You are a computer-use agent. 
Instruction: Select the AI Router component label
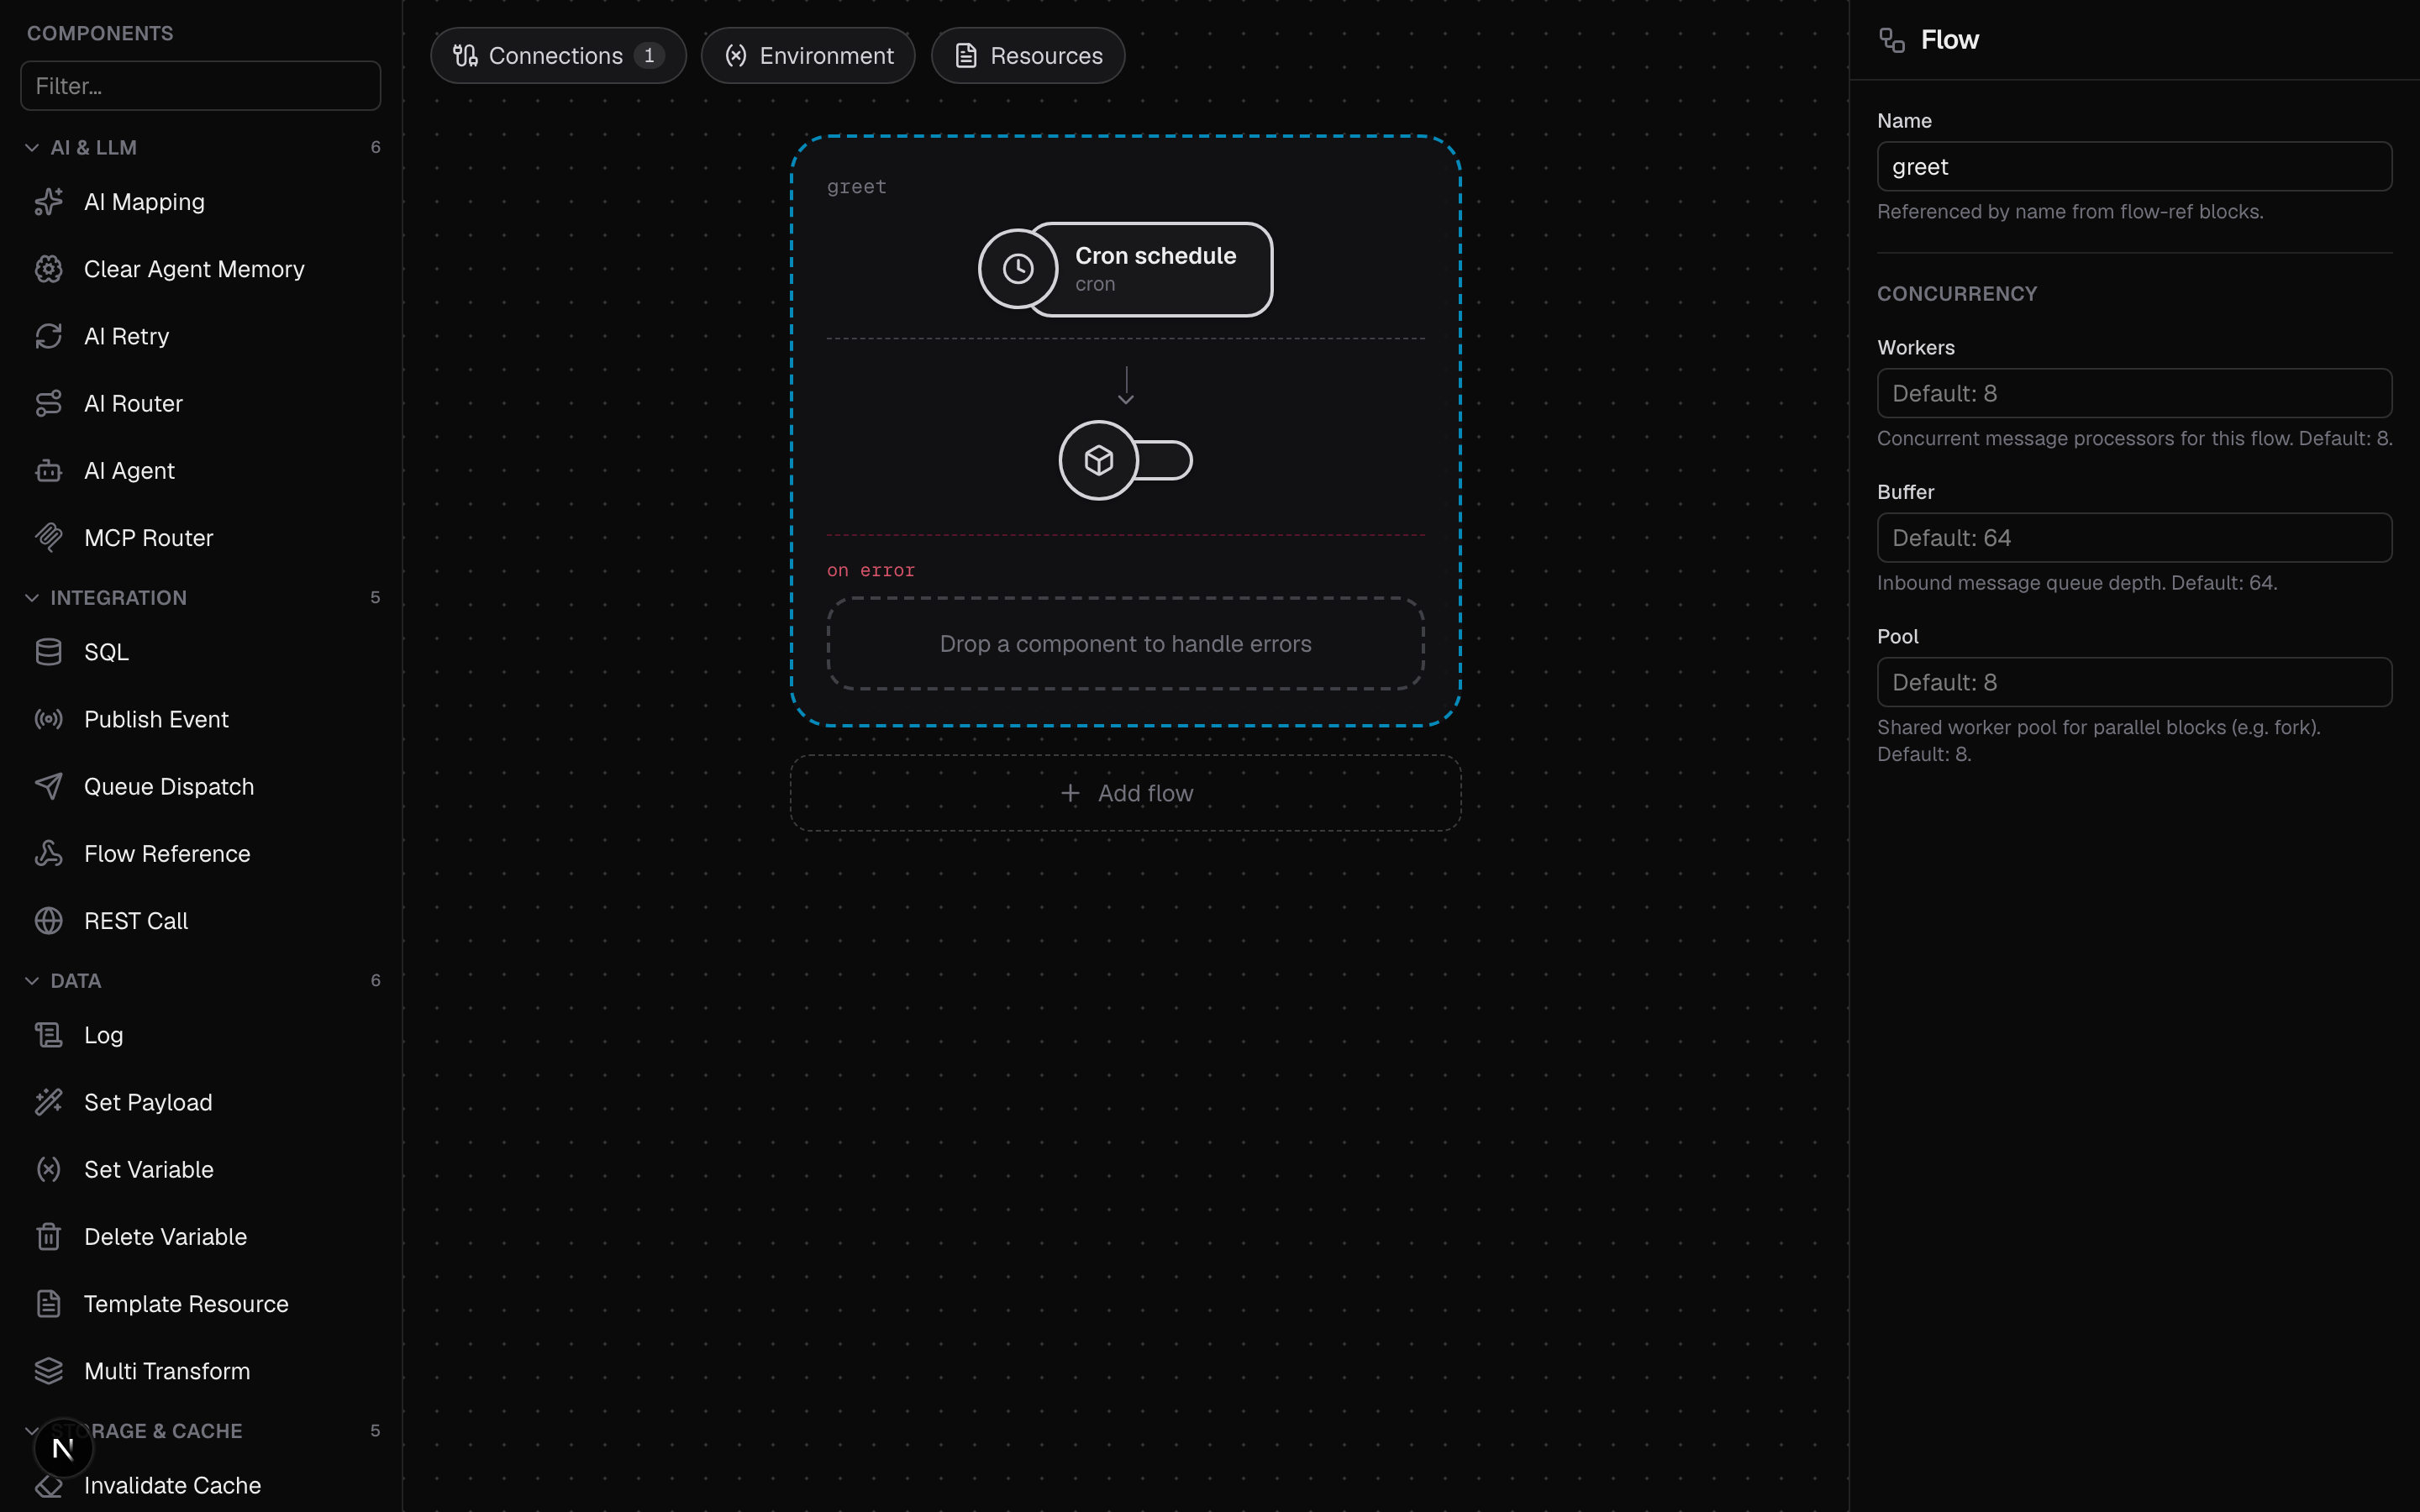[x=133, y=403]
